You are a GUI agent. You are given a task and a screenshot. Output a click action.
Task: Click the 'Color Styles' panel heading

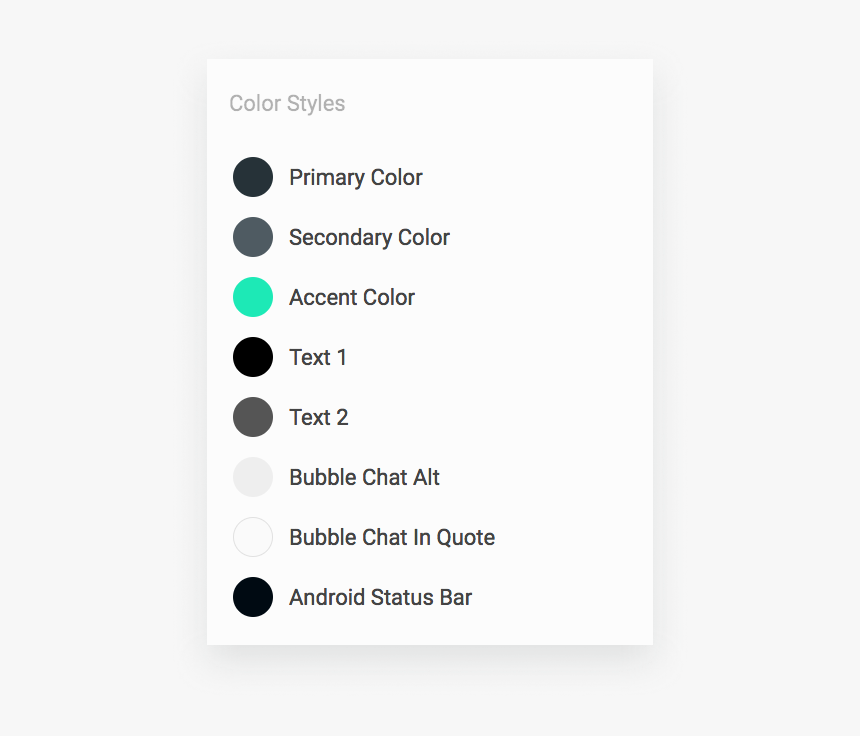(x=287, y=104)
